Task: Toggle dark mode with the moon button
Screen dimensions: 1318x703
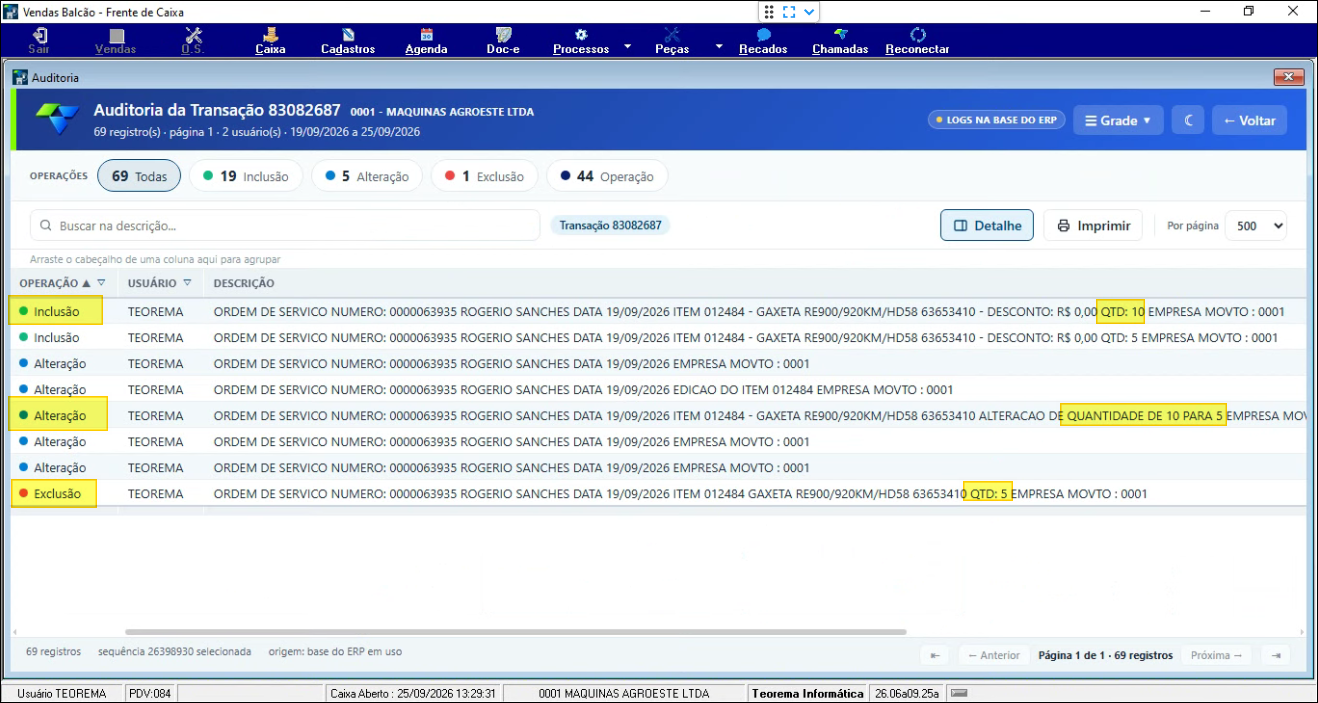Action: point(1188,121)
